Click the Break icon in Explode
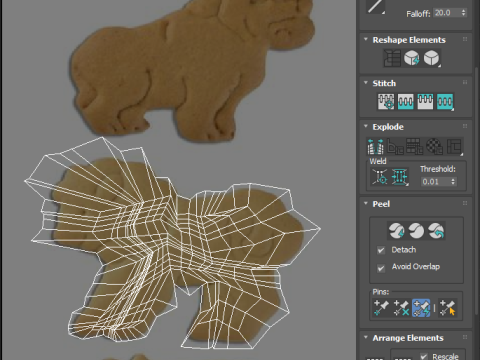This screenshot has height=360, width=480. point(375,147)
